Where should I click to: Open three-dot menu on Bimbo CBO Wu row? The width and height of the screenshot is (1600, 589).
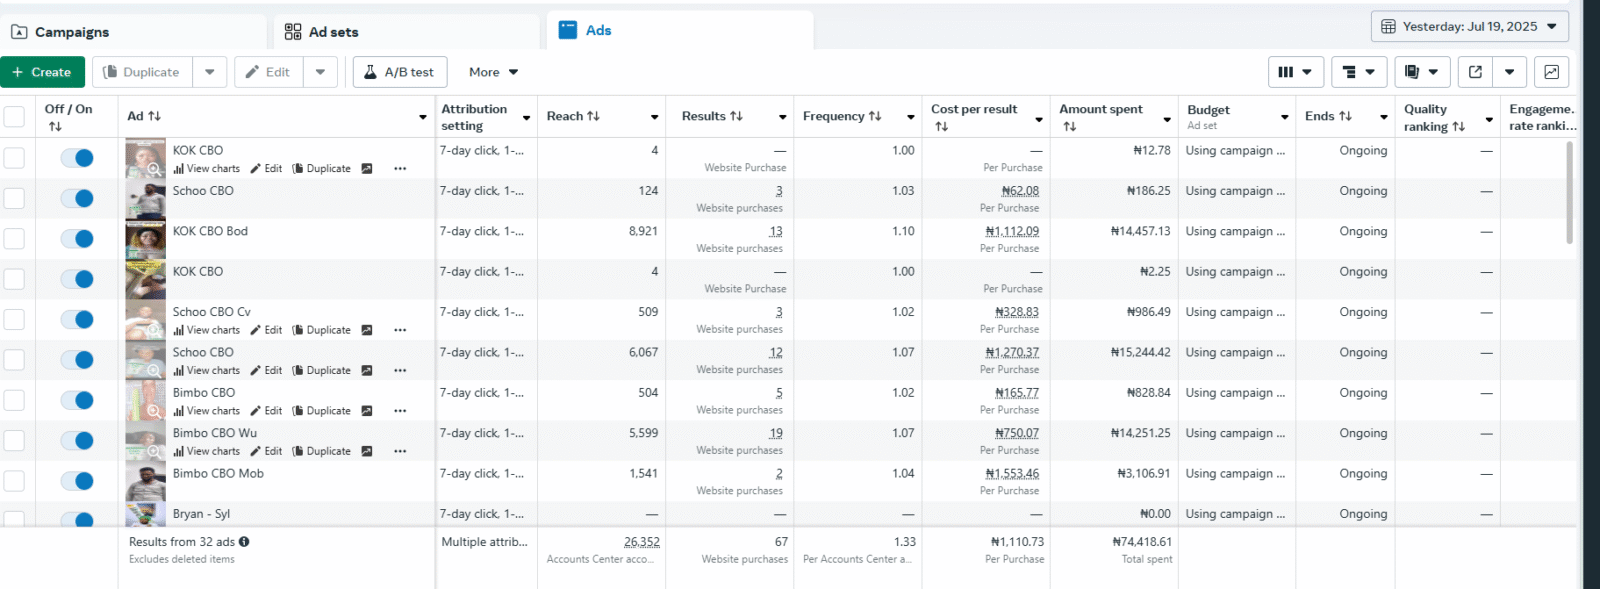400,451
